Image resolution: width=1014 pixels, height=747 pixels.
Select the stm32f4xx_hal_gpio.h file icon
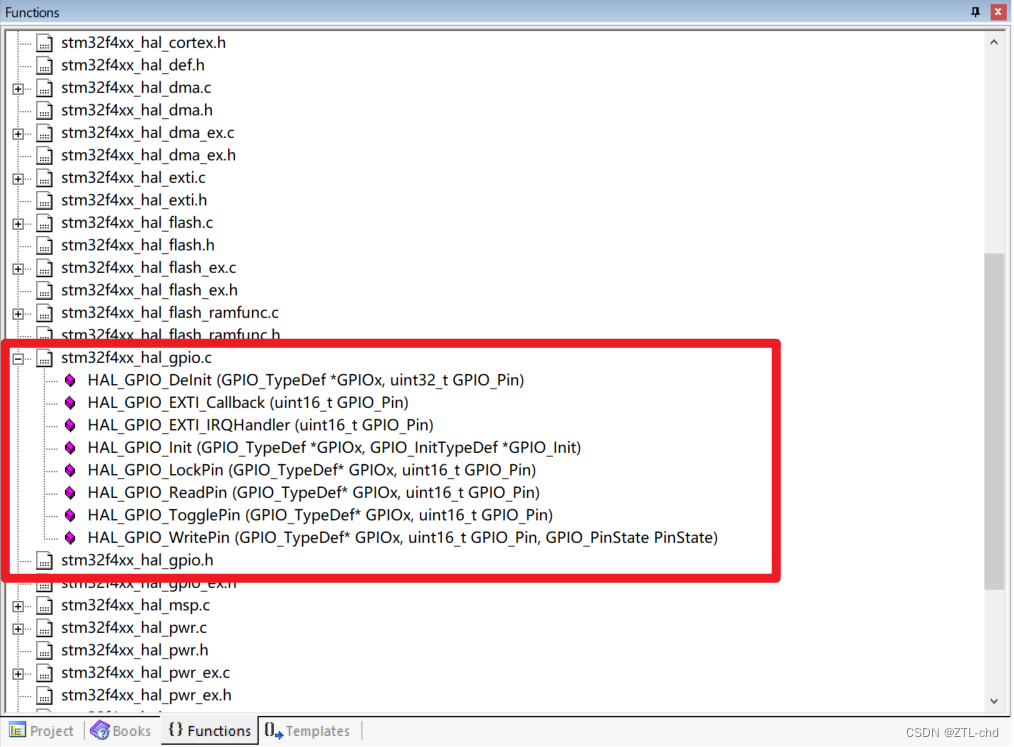tap(44, 560)
